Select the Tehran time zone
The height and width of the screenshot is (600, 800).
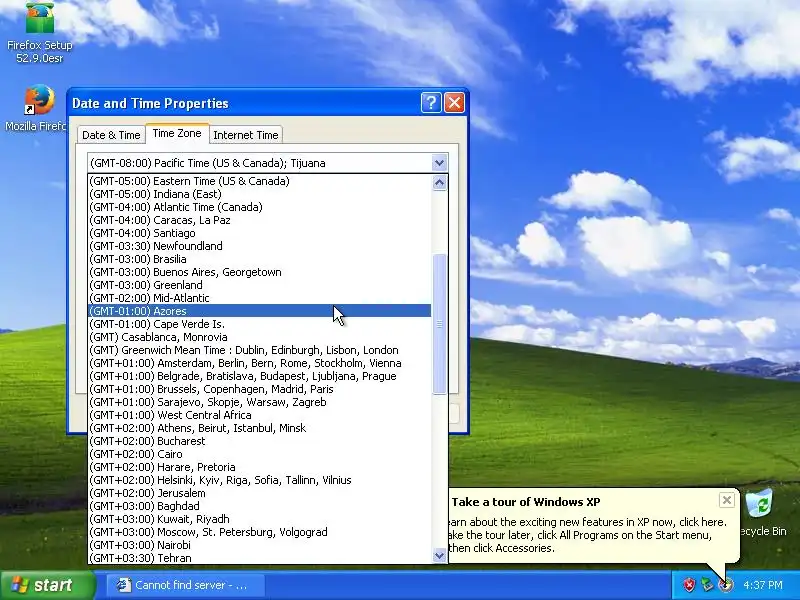260,558
